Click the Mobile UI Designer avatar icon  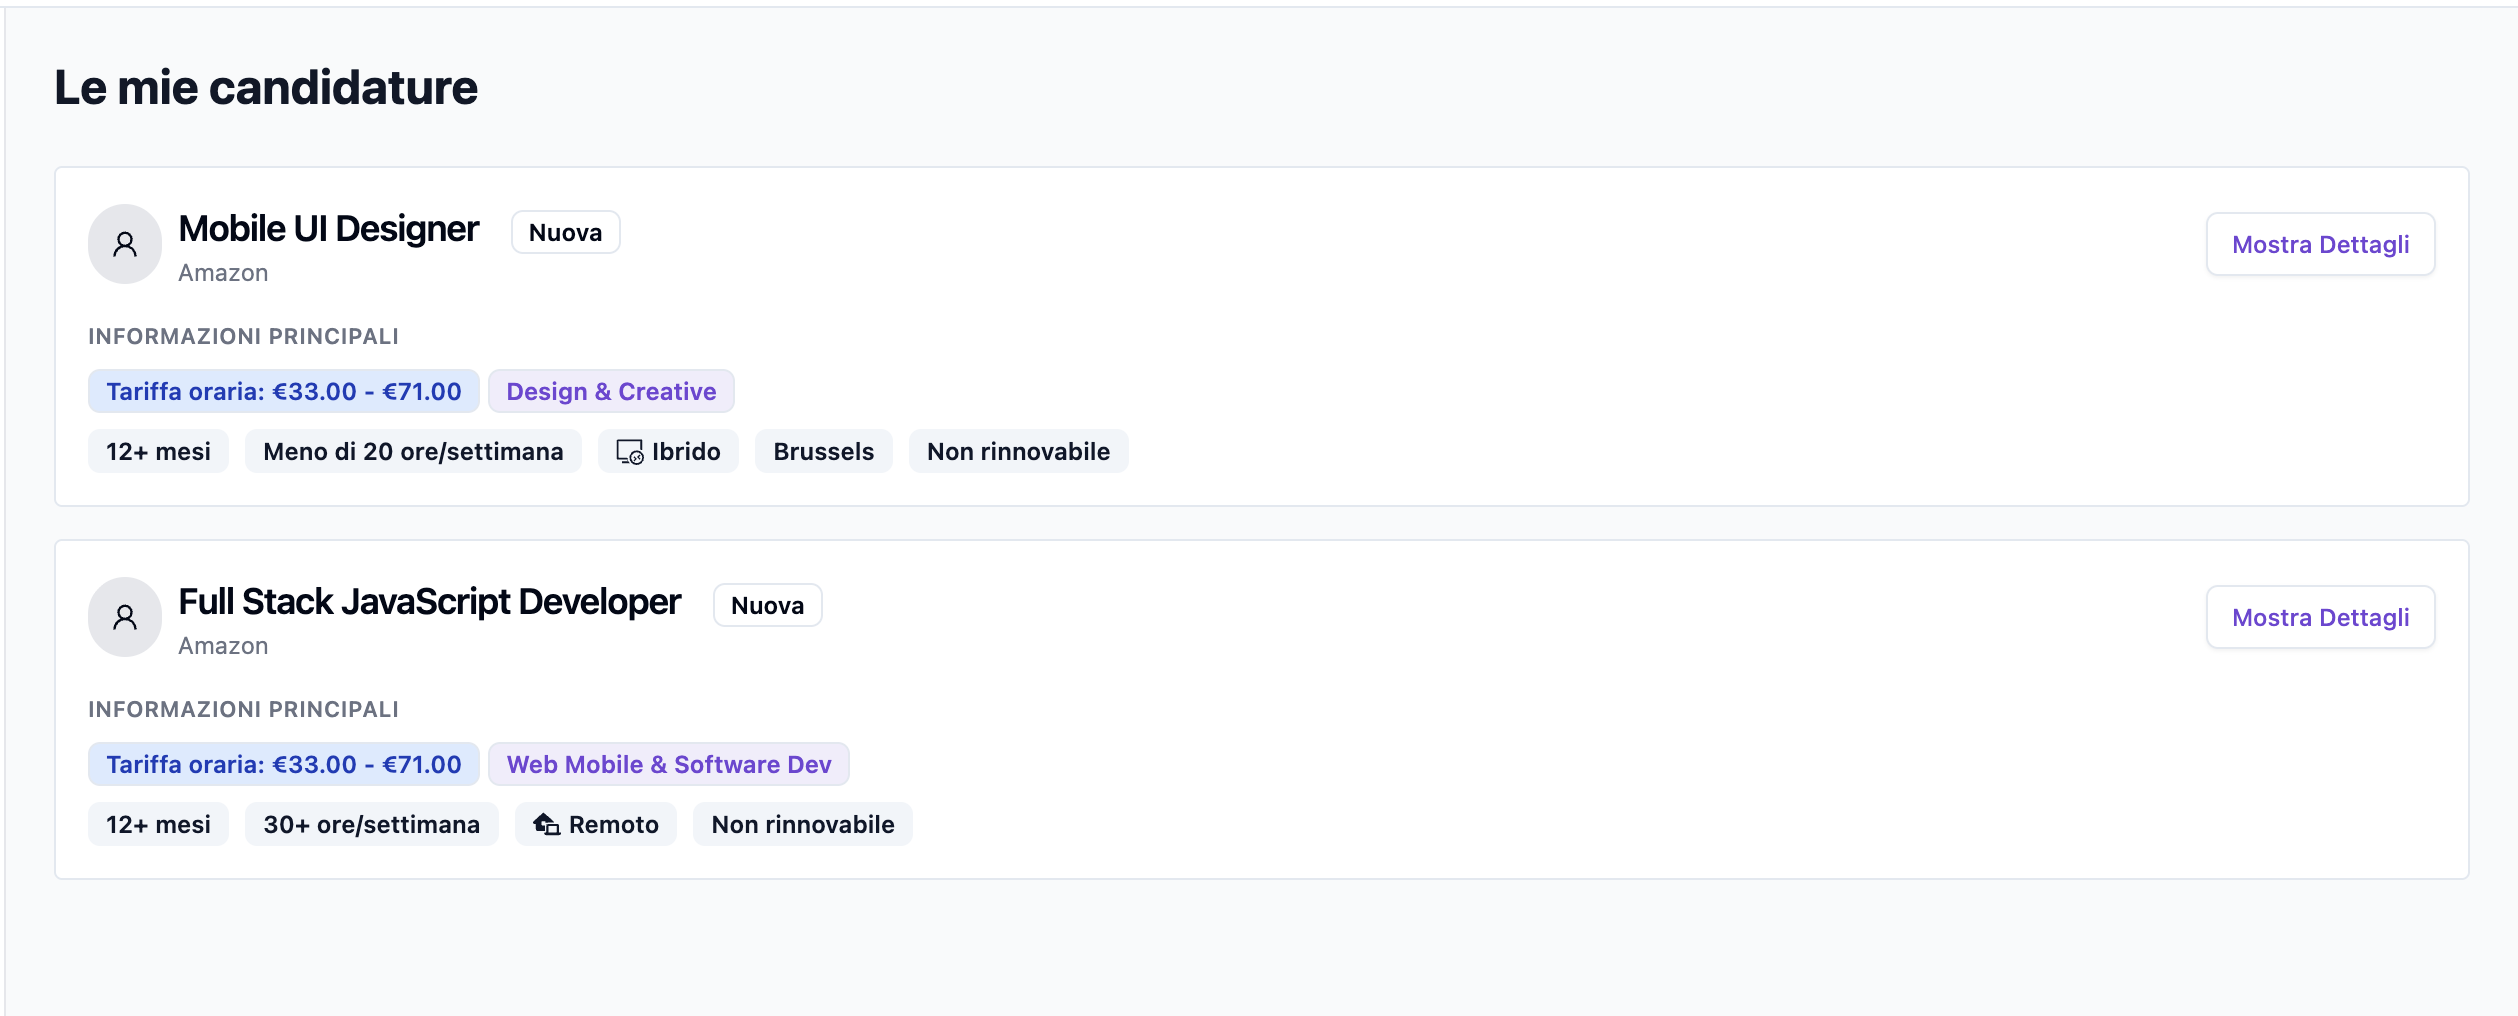pyautogui.click(x=125, y=244)
